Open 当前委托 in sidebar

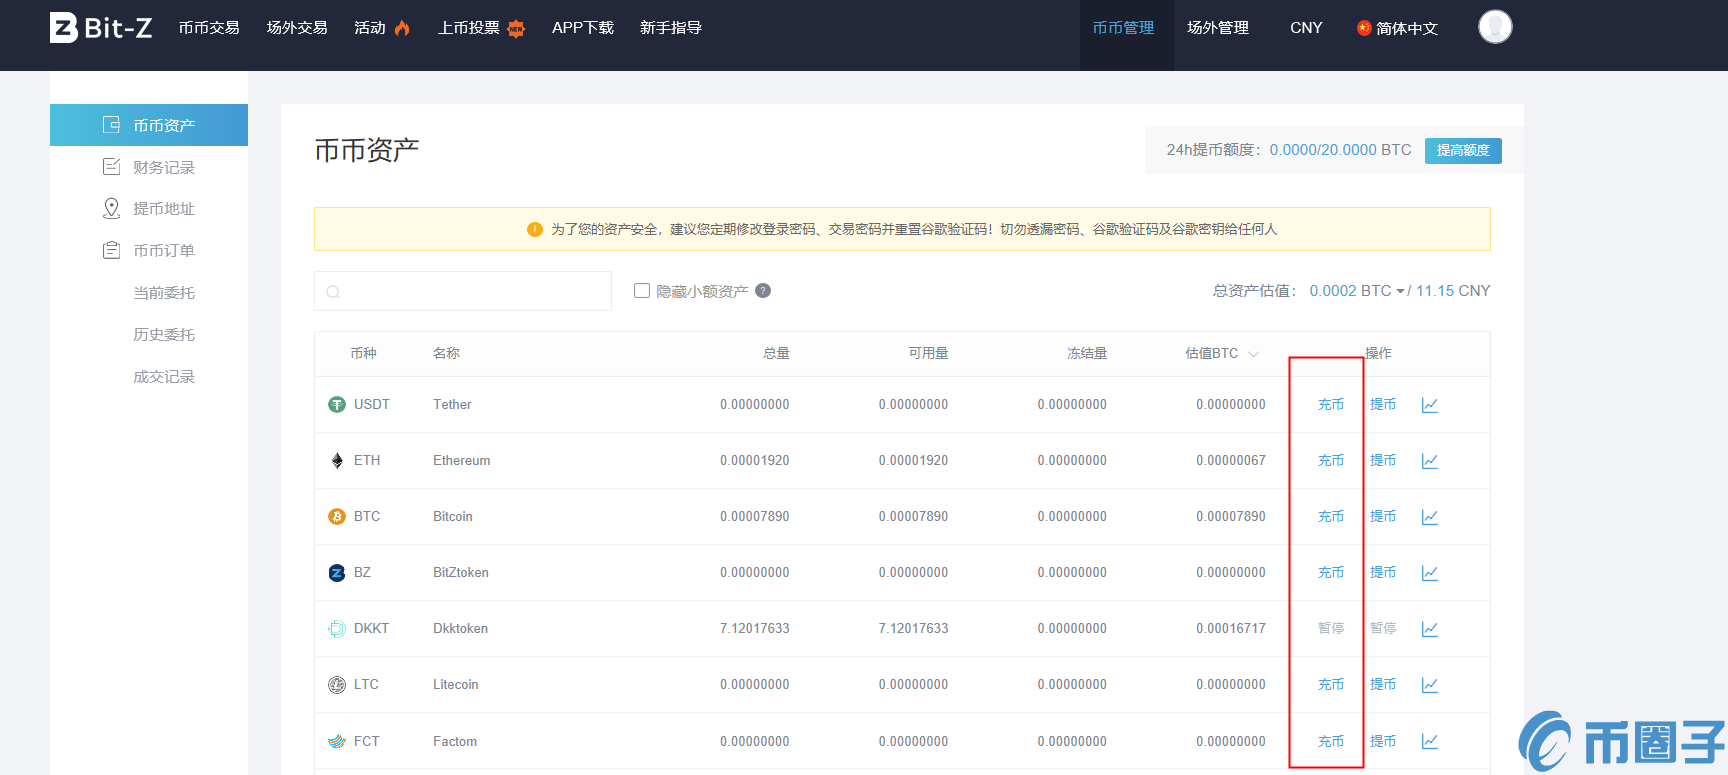tap(164, 293)
